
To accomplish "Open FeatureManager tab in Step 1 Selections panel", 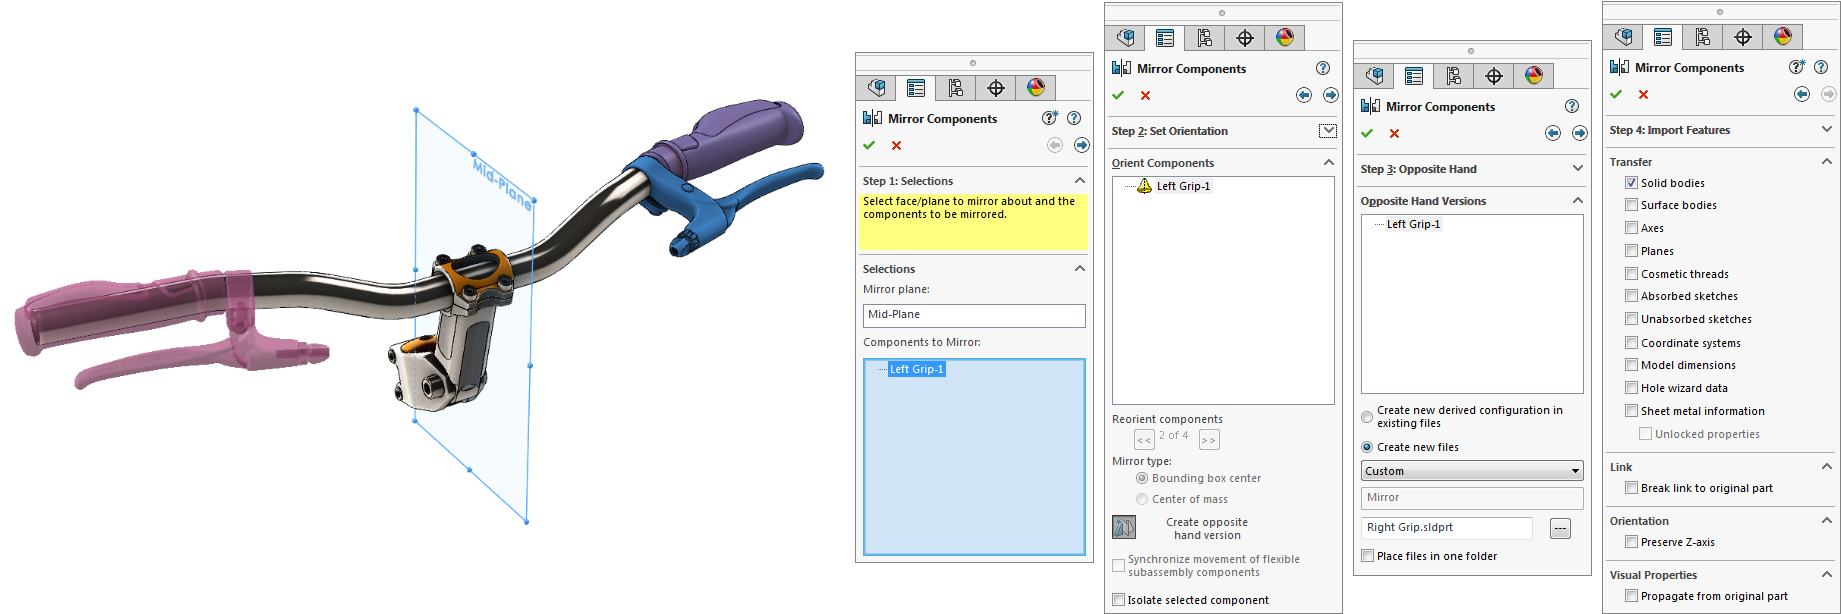I will pyautogui.click(x=877, y=88).
